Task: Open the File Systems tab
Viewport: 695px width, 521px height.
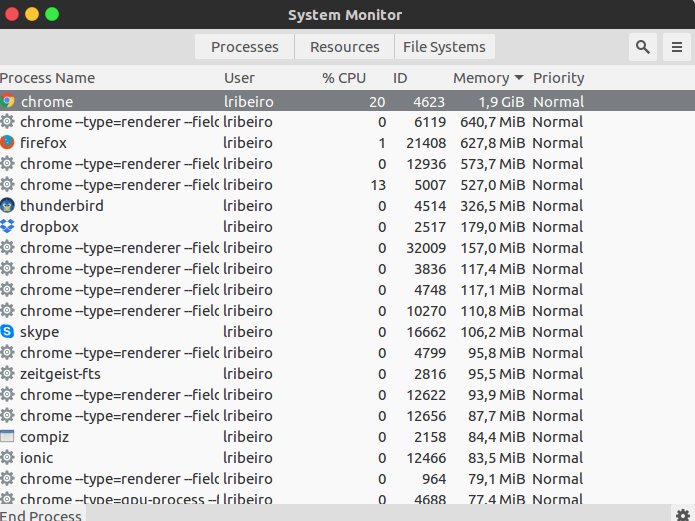Action: click(444, 47)
